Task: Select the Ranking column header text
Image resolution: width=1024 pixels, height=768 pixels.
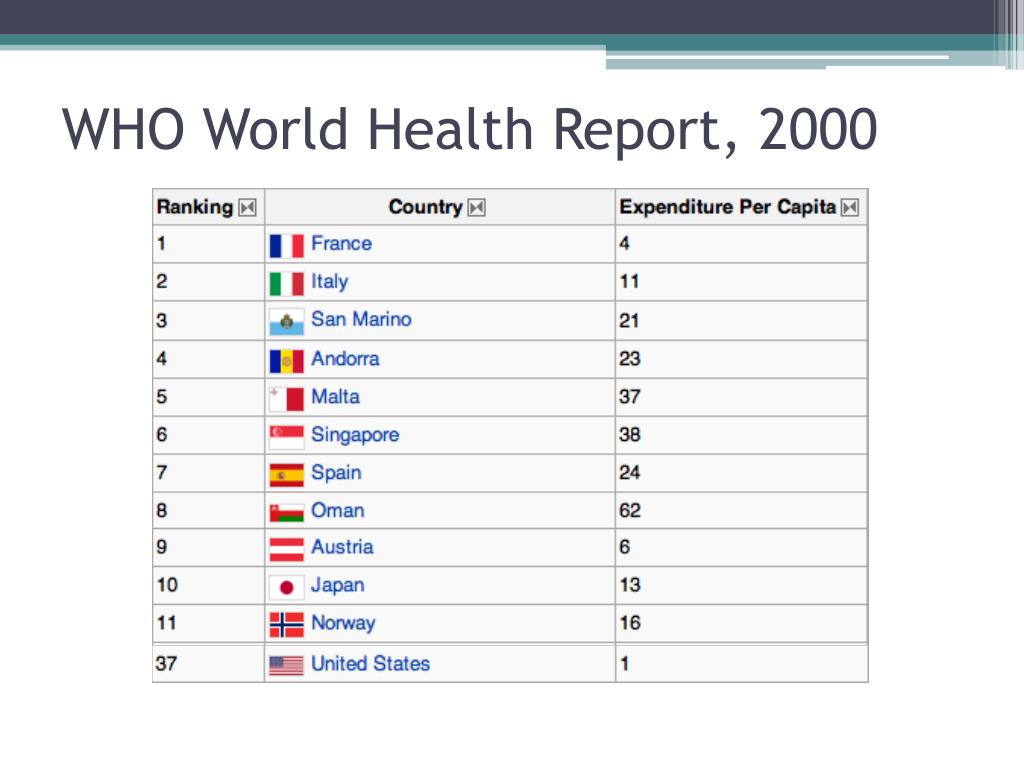Action: tap(195, 207)
